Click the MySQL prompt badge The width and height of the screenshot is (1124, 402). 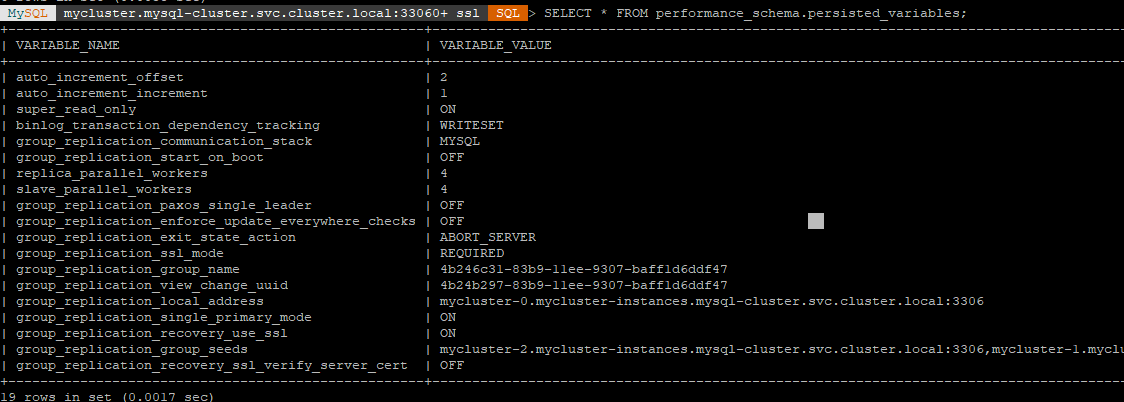coord(28,14)
